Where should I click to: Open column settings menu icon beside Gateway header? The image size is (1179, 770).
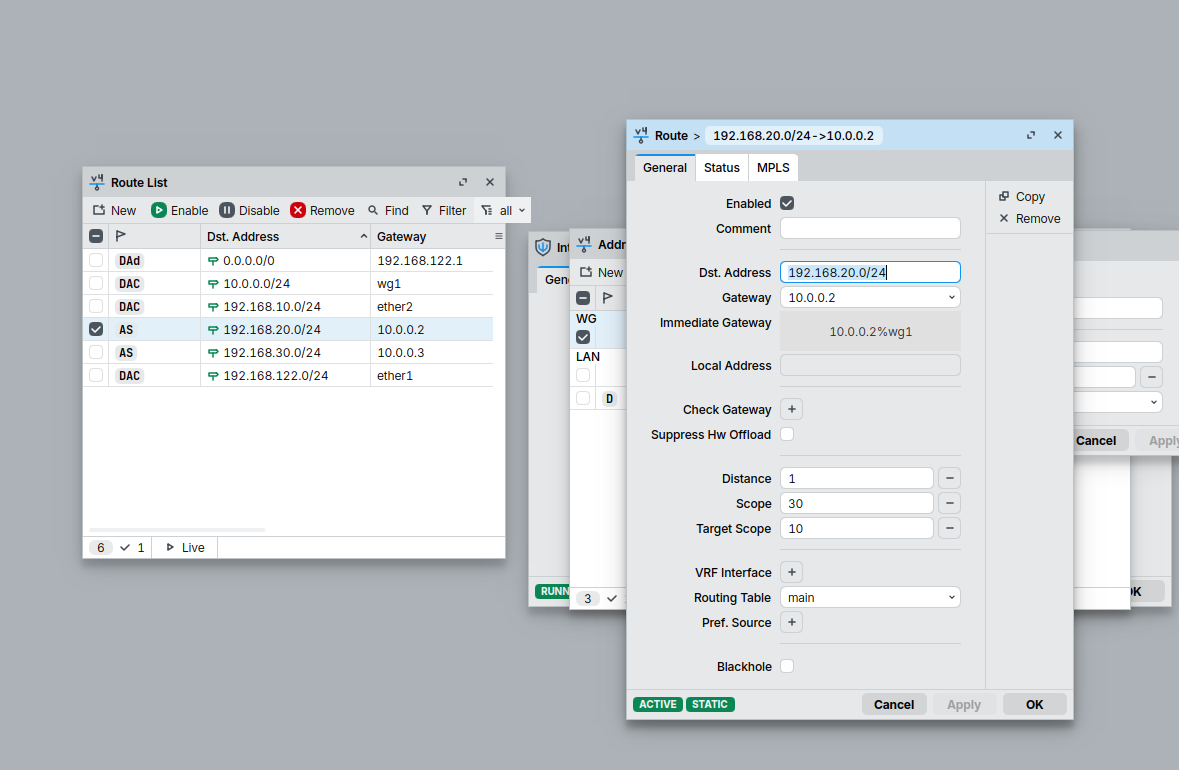click(499, 237)
